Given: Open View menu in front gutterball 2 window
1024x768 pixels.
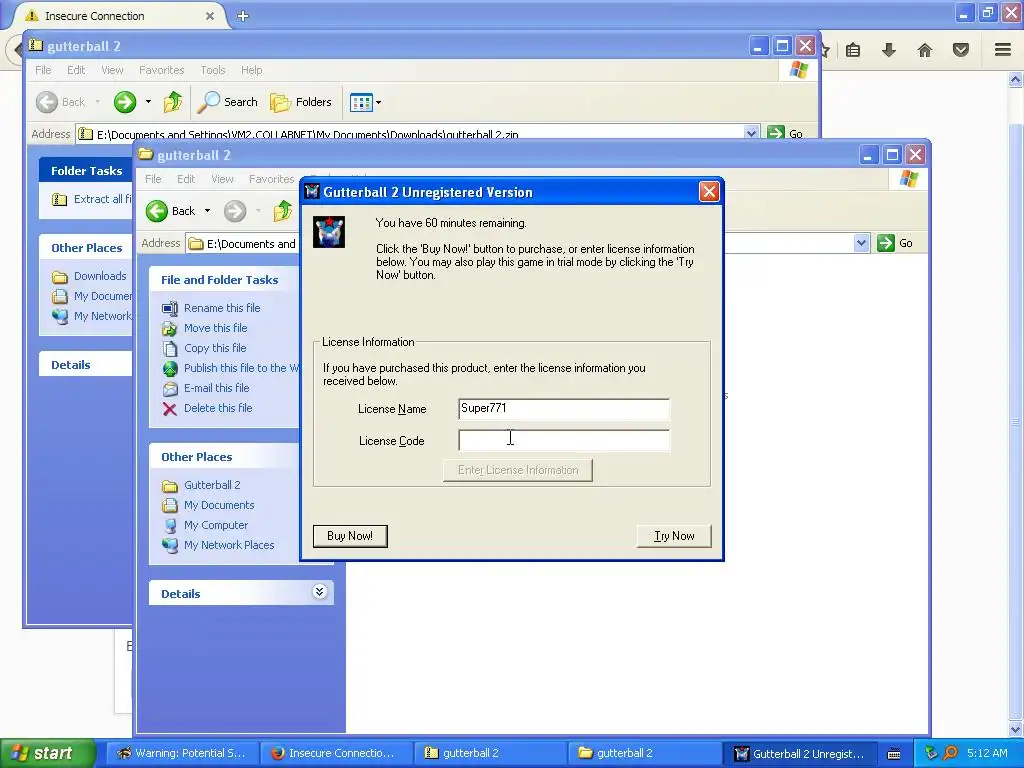Looking at the screenshot, I should pos(222,179).
